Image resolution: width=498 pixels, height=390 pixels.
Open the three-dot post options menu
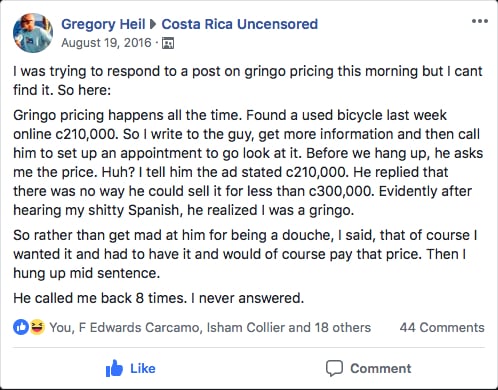tap(480, 21)
